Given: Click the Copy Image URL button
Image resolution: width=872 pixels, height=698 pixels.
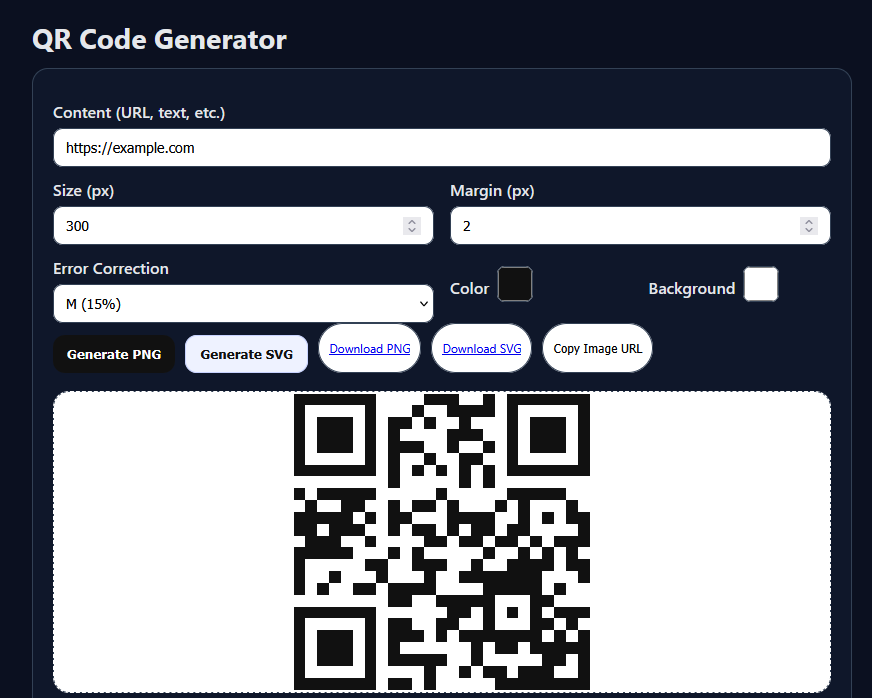Looking at the screenshot, I should pyautogui.click(x=597, y=349).
